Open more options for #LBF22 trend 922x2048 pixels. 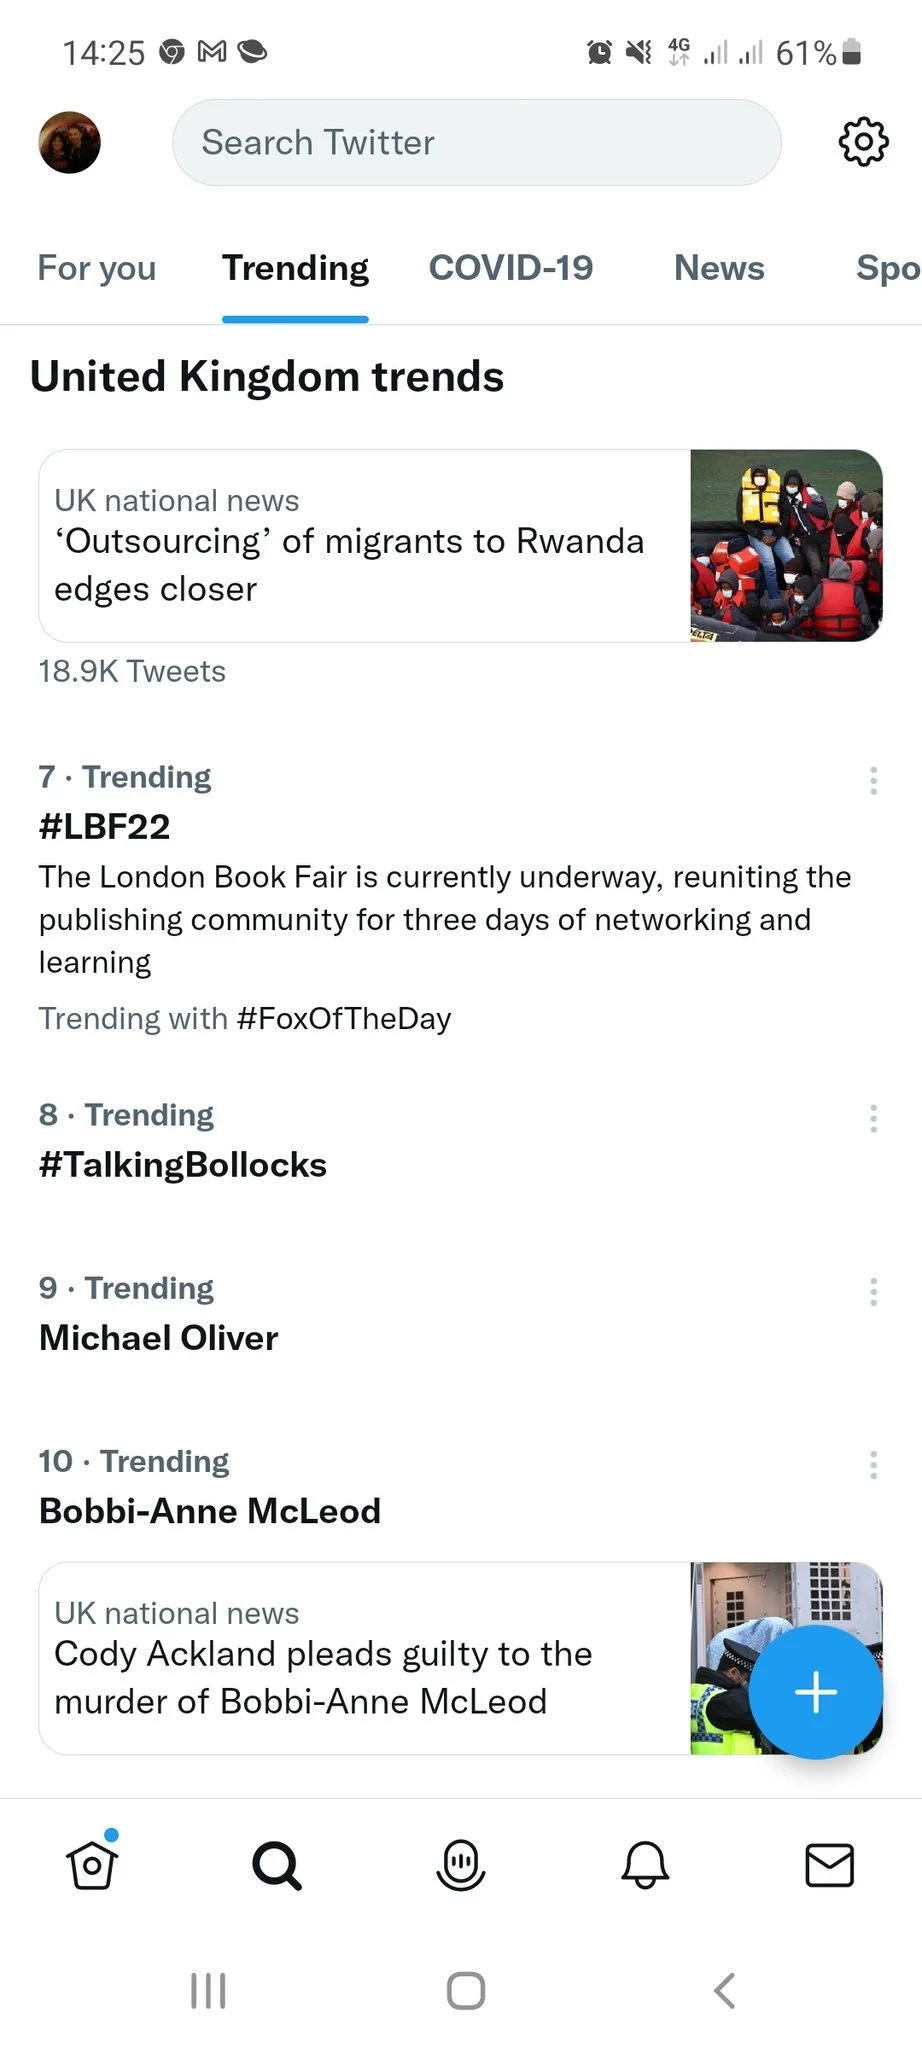pyautogui.click(x=873, y=780)
